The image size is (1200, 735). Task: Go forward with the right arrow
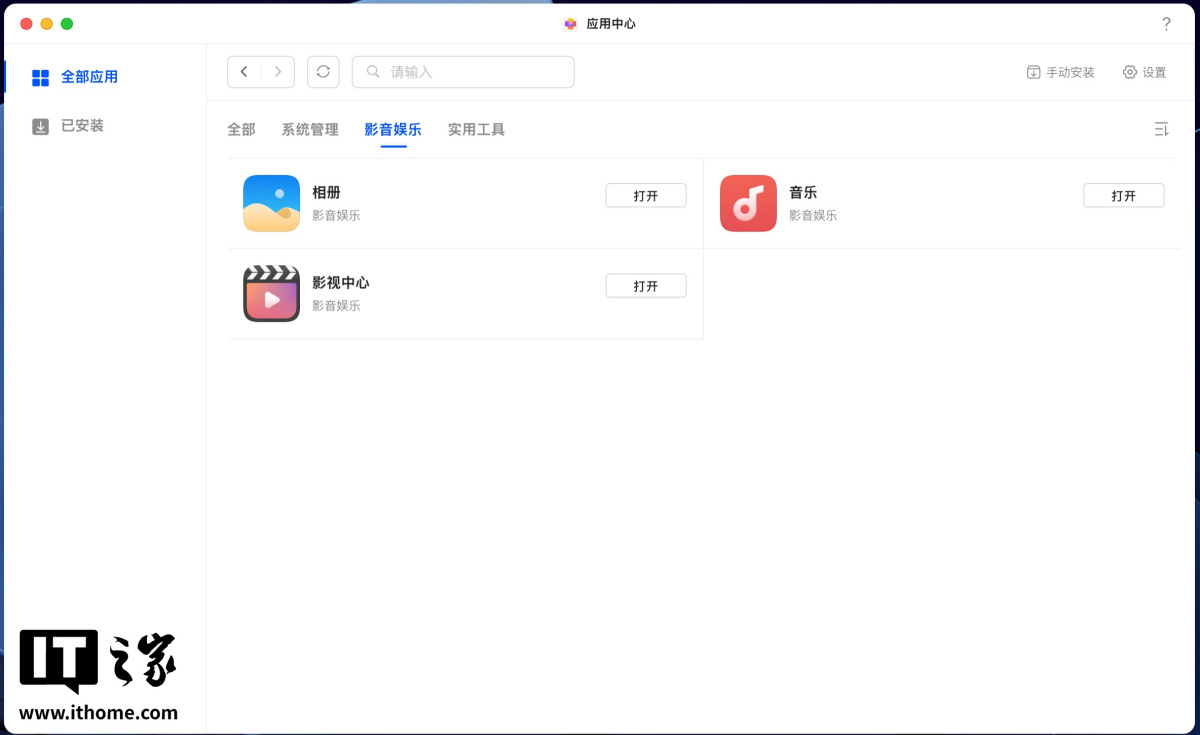(x=278, y=72)
